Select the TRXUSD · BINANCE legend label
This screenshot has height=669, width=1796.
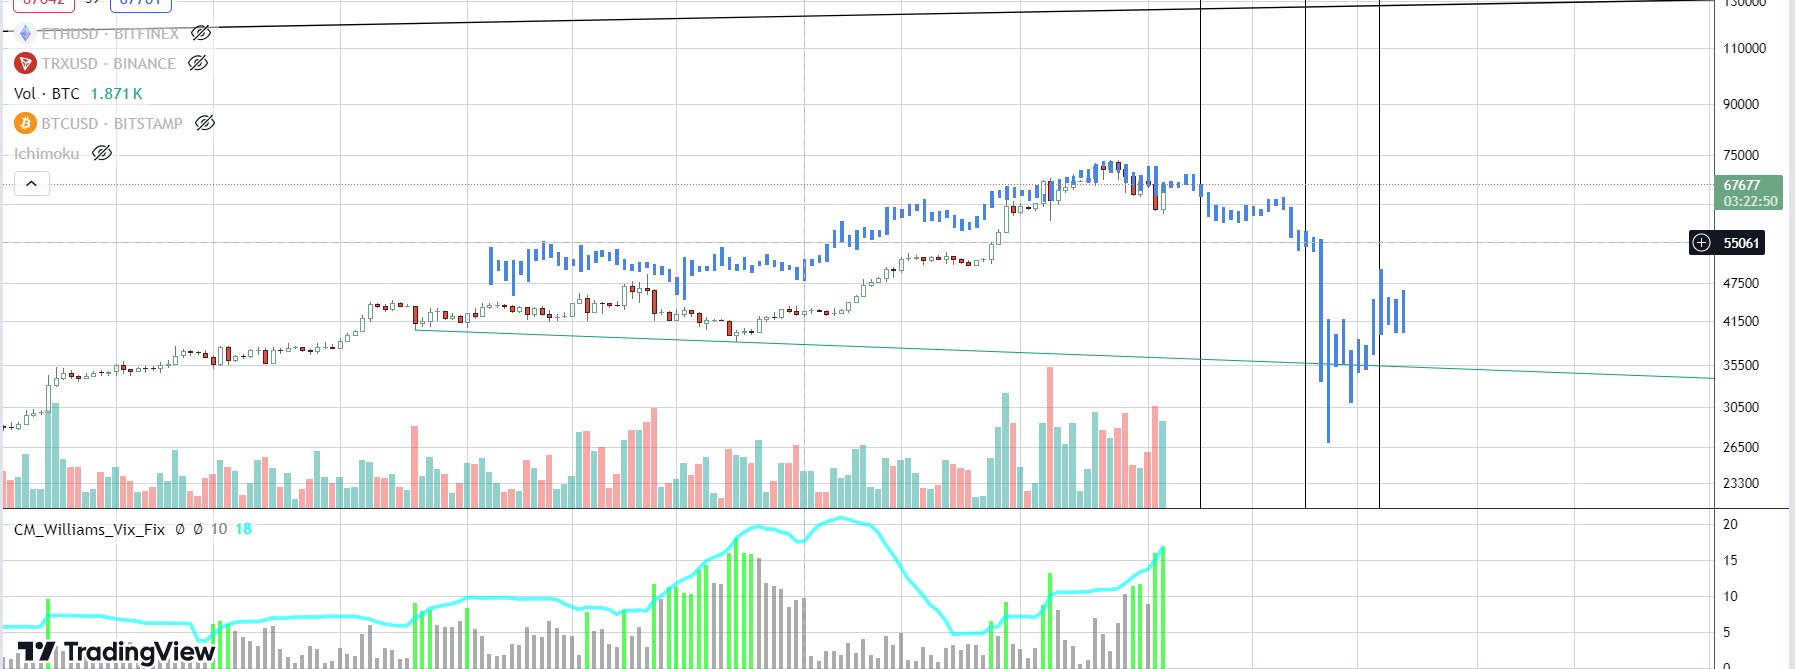pos(108,64)
